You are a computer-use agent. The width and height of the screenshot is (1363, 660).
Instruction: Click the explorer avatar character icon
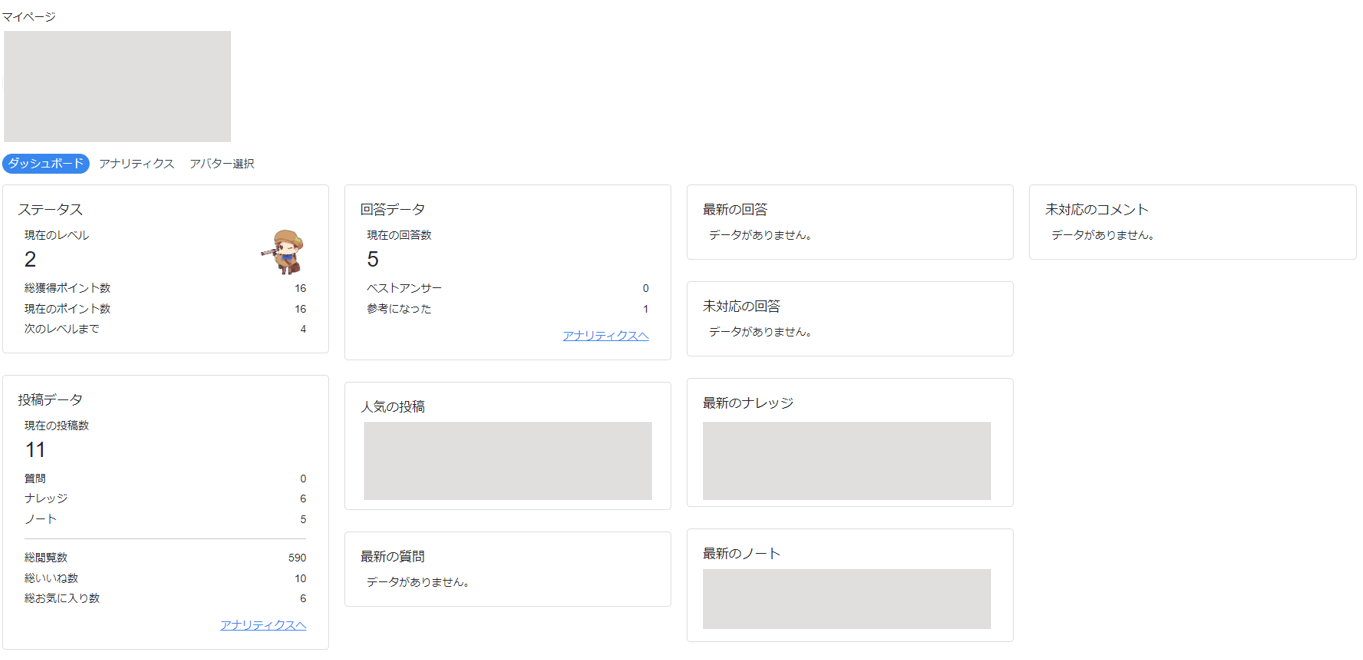[286, 252]
